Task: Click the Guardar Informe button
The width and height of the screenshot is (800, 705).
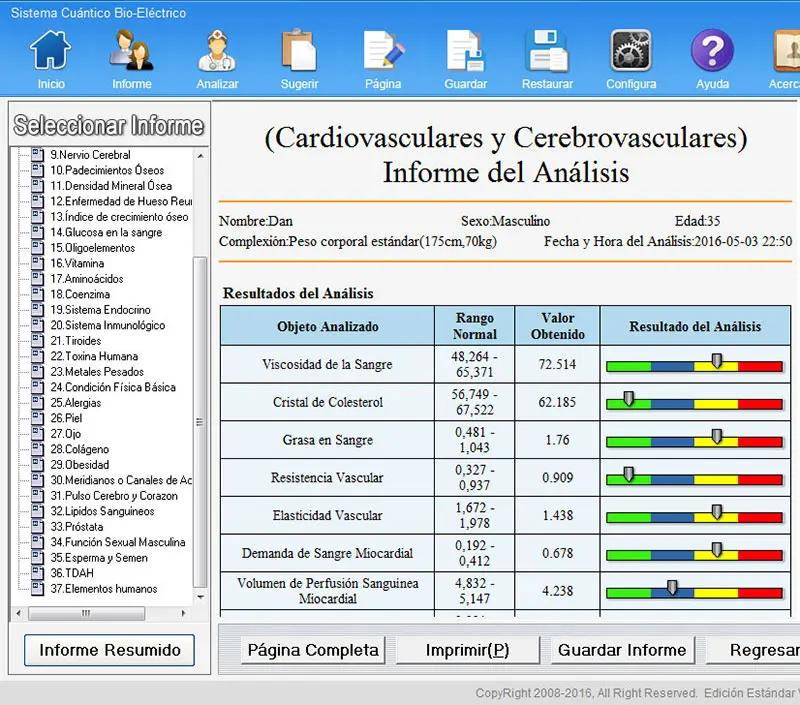Action: 622,650
